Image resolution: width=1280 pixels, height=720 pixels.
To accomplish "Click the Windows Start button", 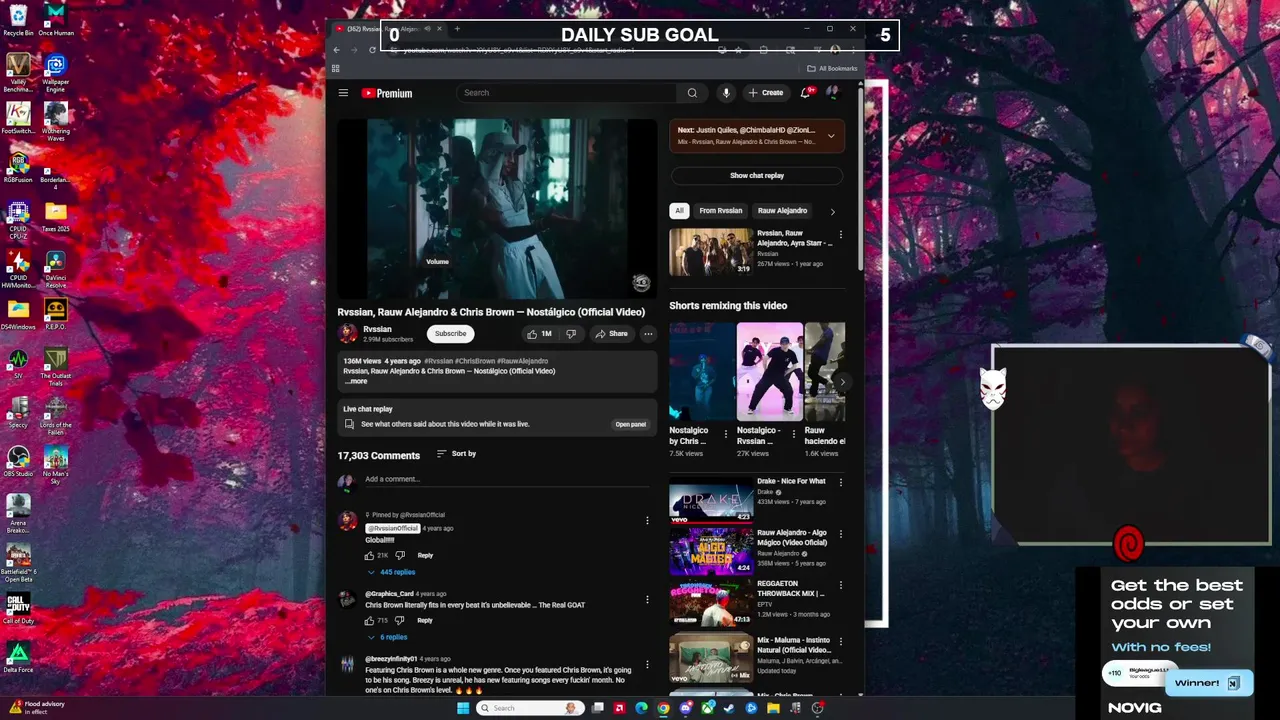I will coord(463,708).
